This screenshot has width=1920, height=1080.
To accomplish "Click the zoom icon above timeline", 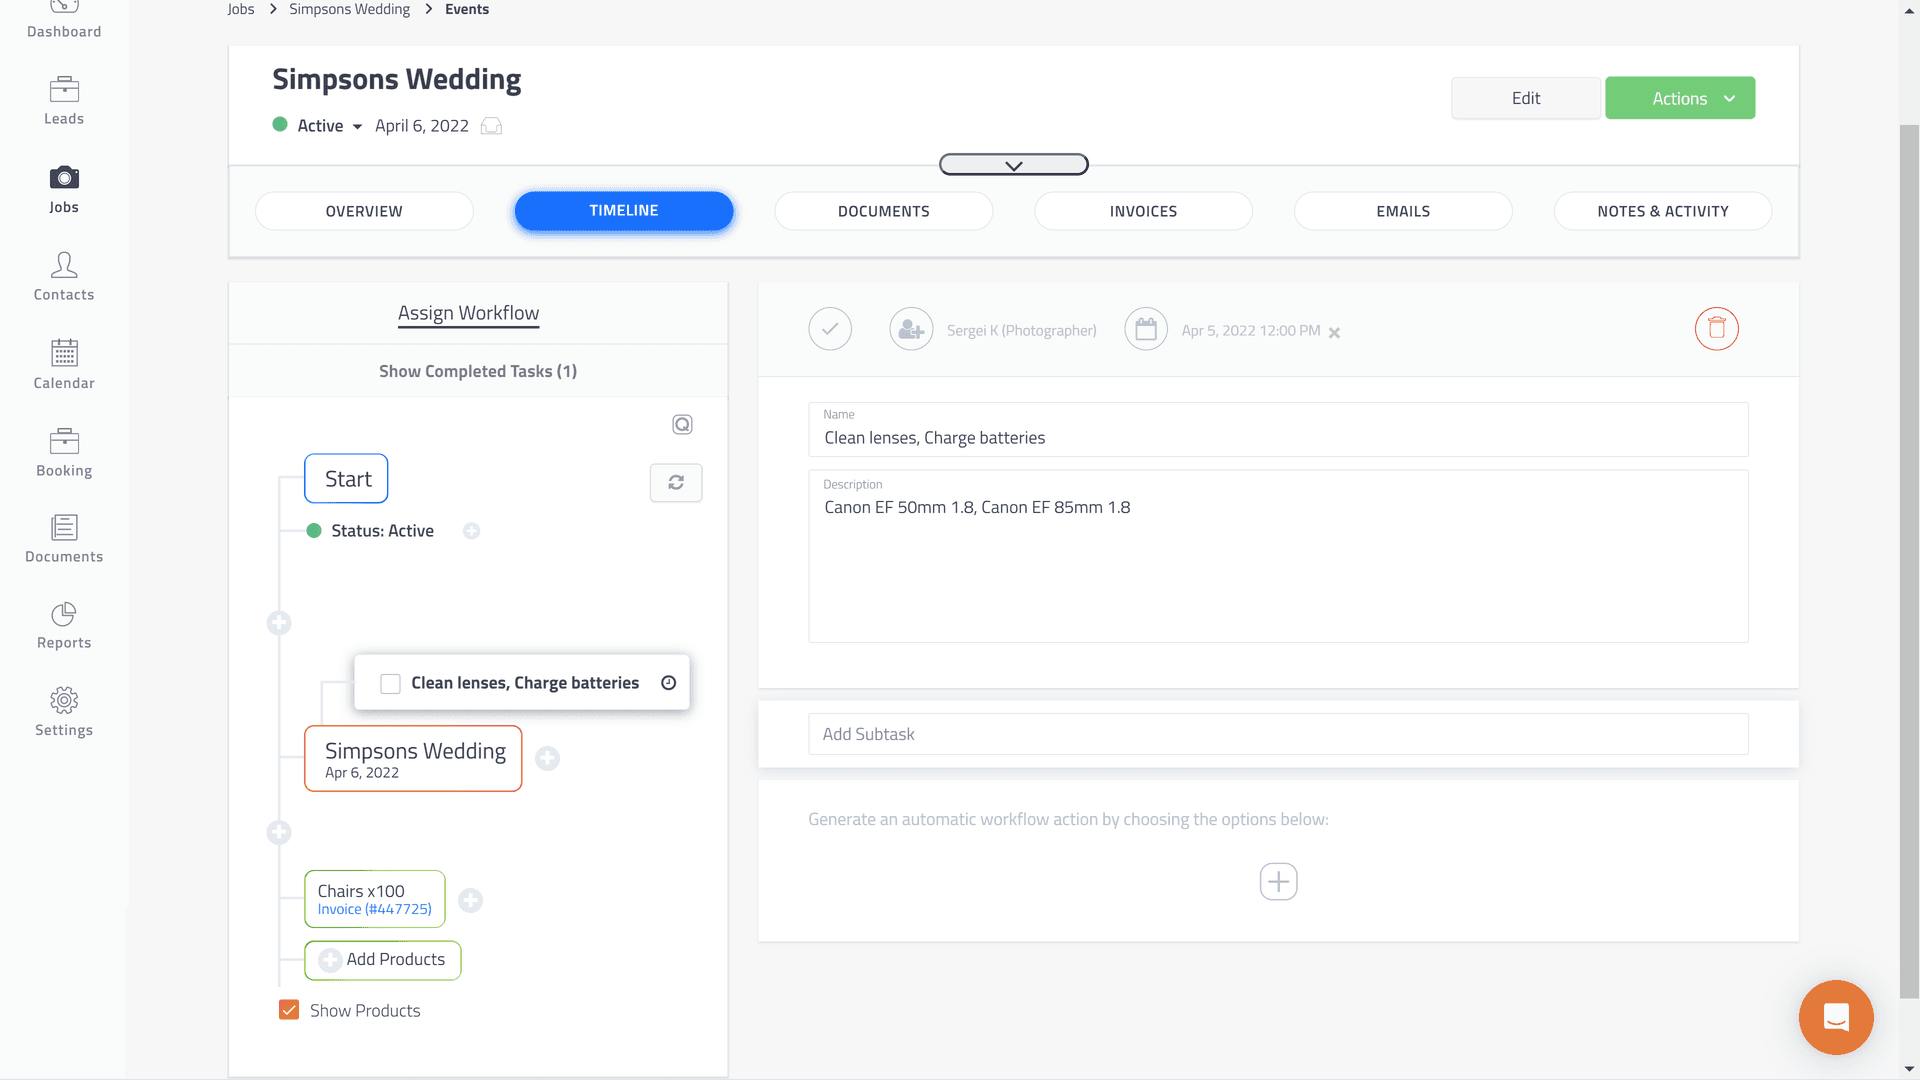I will (x=682, y=425).
